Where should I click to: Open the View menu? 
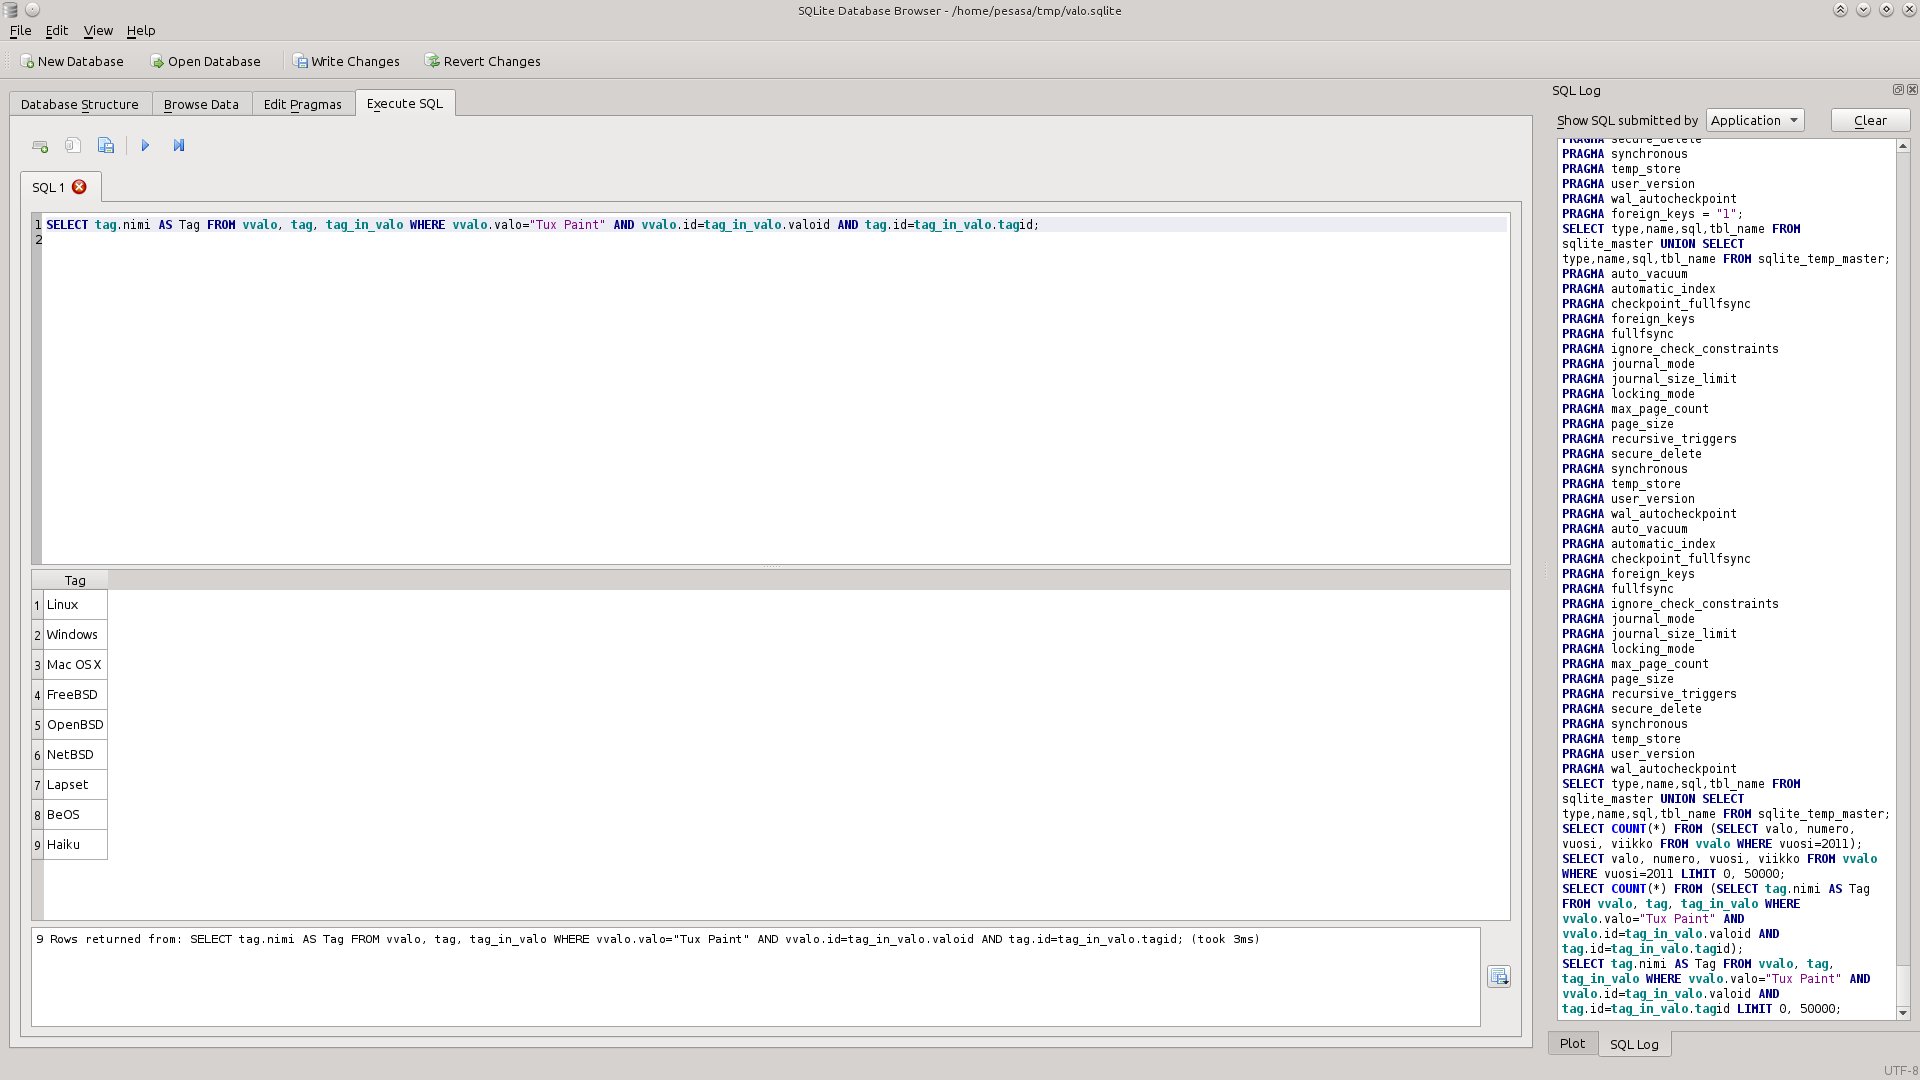point(98,31)
